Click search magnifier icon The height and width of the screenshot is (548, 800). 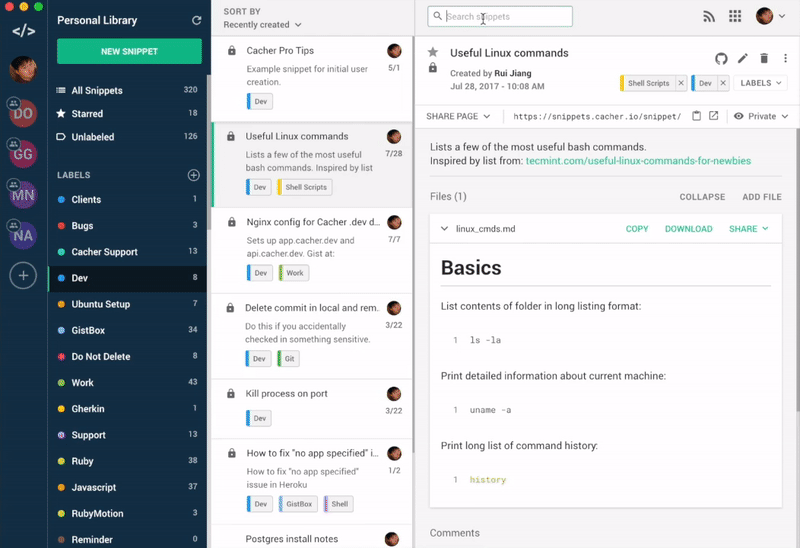(x=437, y=16)
